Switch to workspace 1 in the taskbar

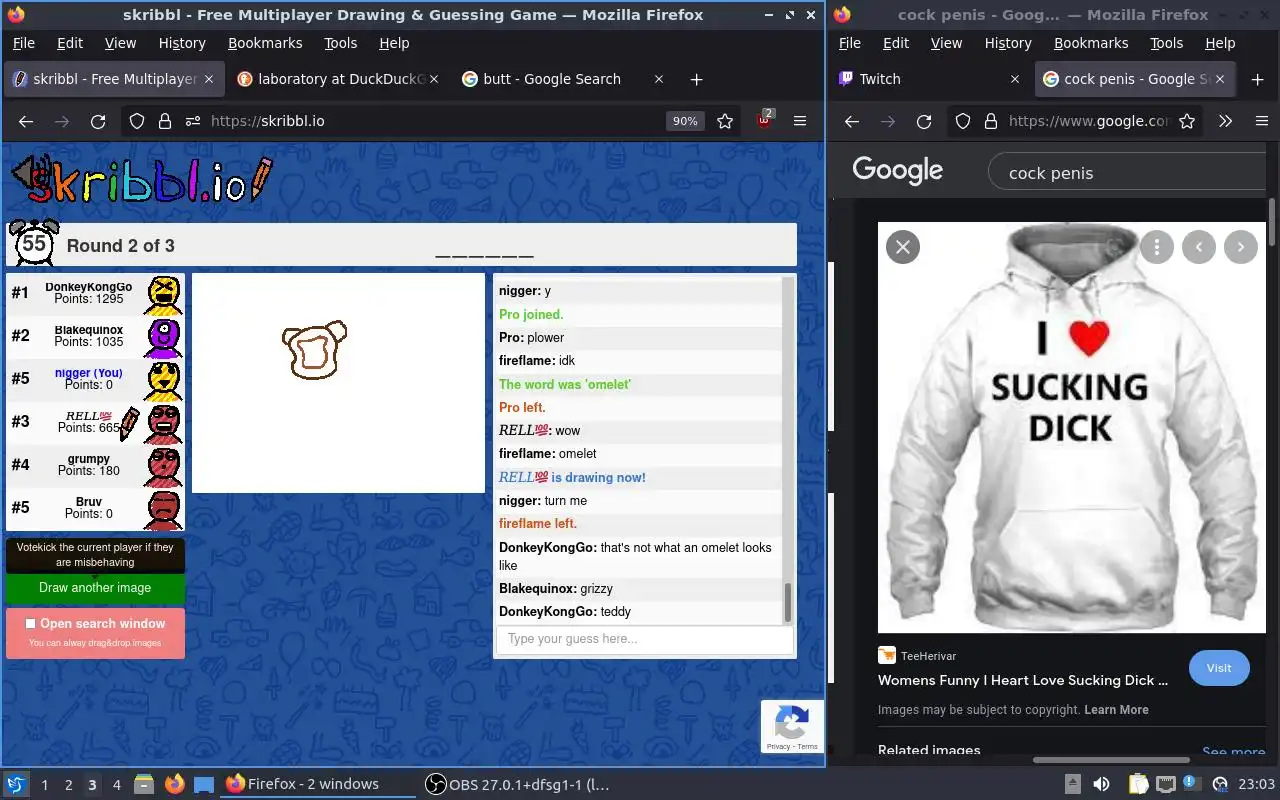pos(44,785)
